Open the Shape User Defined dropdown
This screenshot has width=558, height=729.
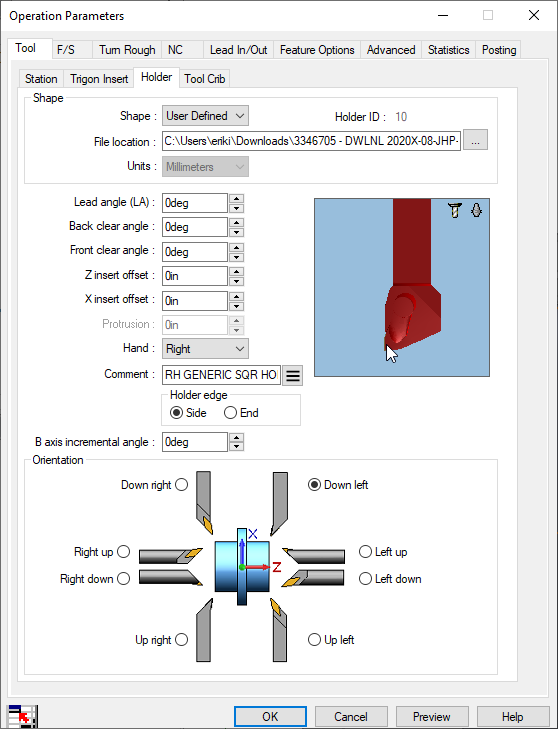tap(205, 116)
